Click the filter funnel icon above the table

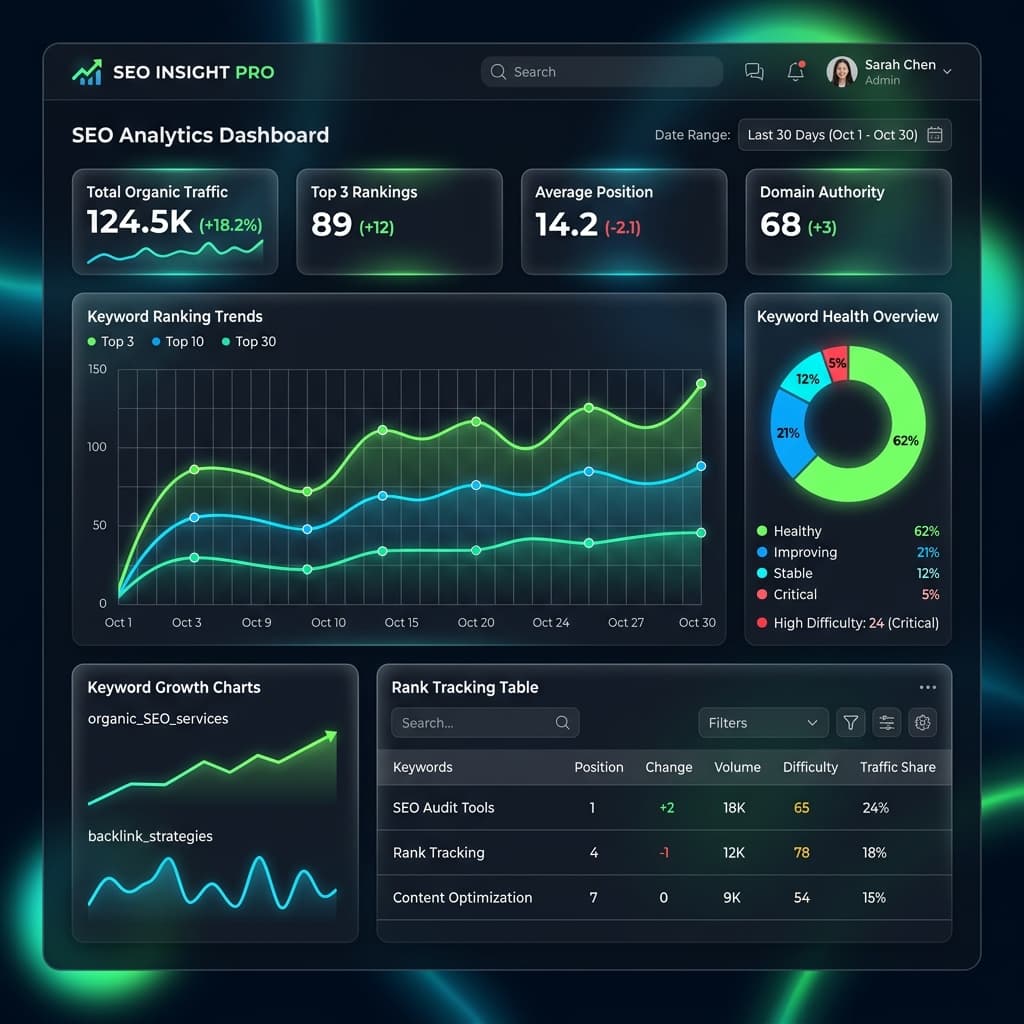pos(850,722)
